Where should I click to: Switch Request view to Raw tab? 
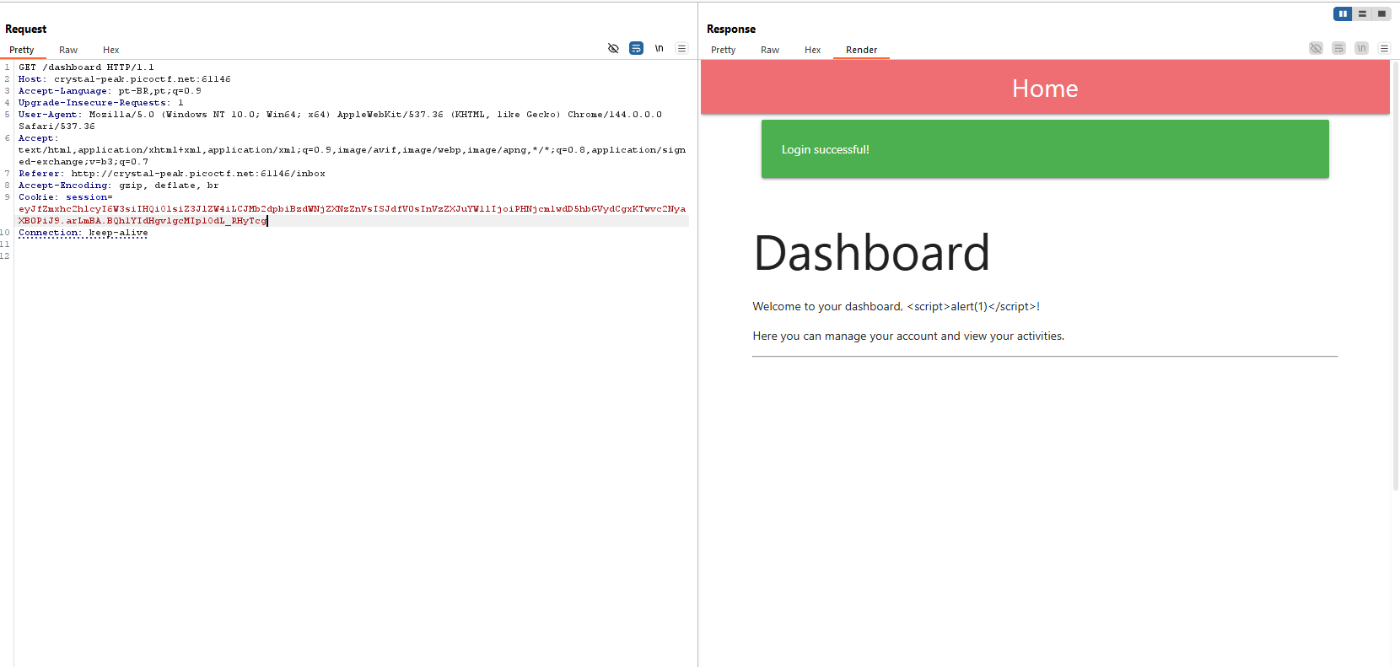68,50
